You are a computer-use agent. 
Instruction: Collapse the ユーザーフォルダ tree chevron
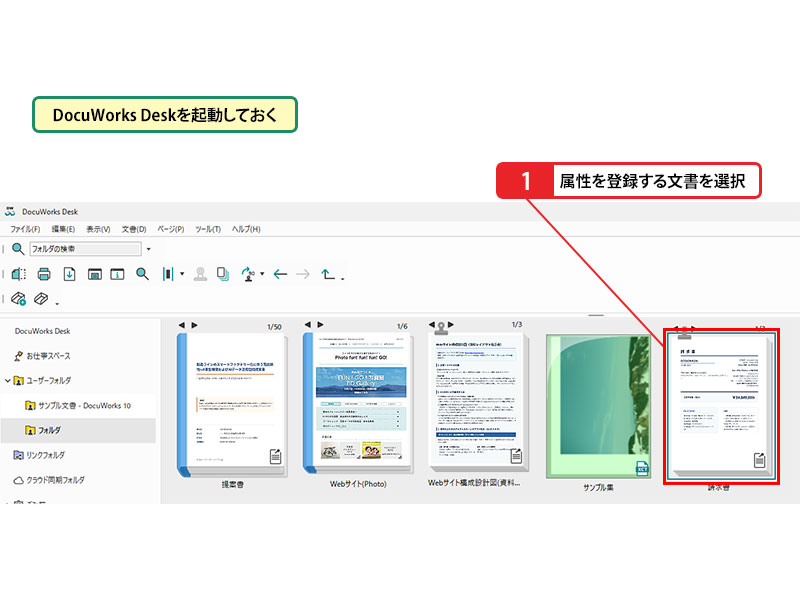coord(7,381)
